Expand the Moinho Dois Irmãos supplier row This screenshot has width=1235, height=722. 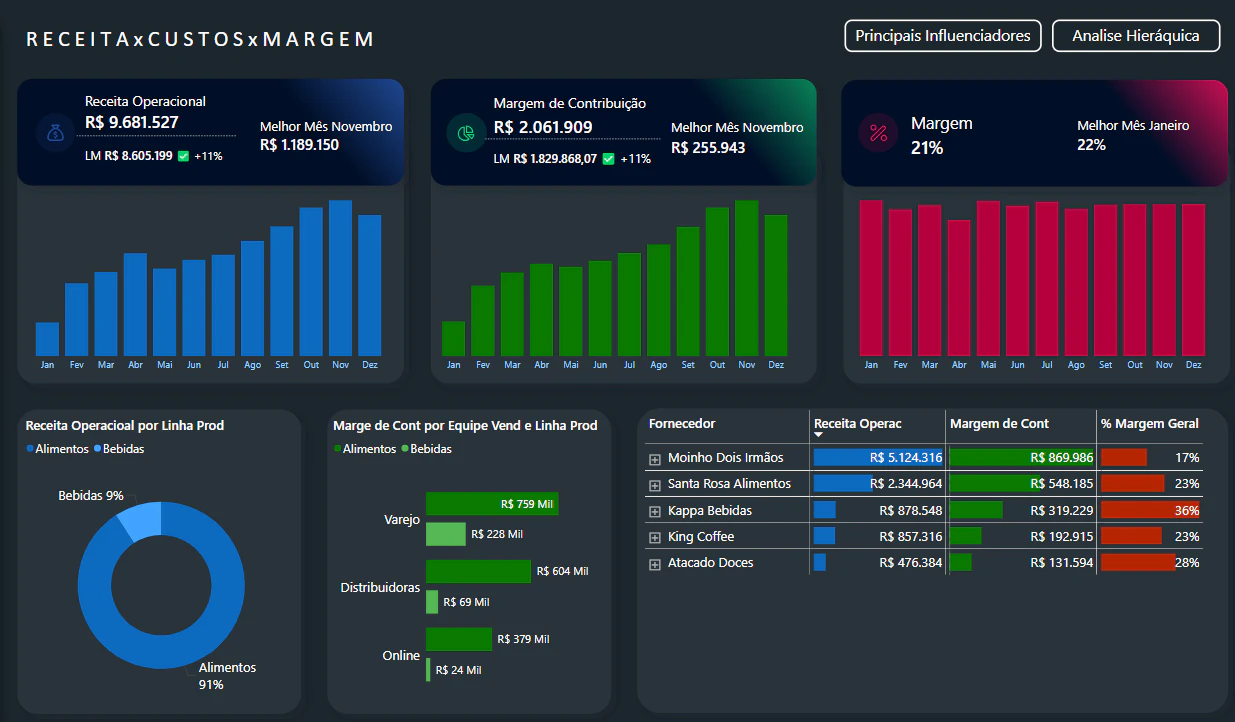[x=656, y=459]
